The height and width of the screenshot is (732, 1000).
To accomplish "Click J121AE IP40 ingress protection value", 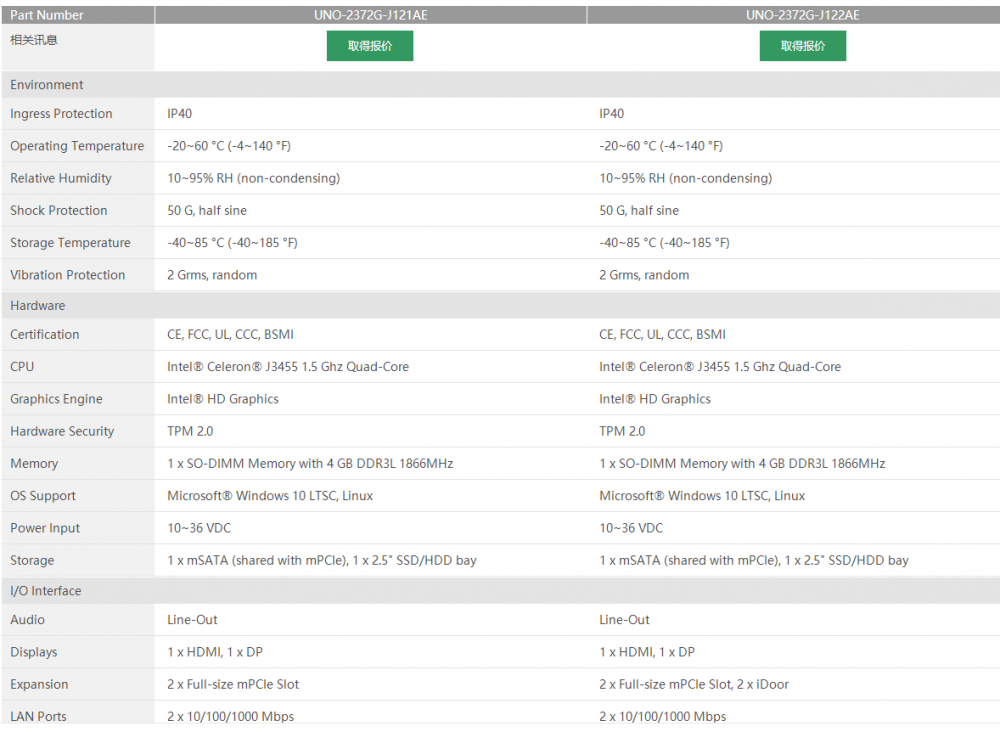I will point(179,113).
